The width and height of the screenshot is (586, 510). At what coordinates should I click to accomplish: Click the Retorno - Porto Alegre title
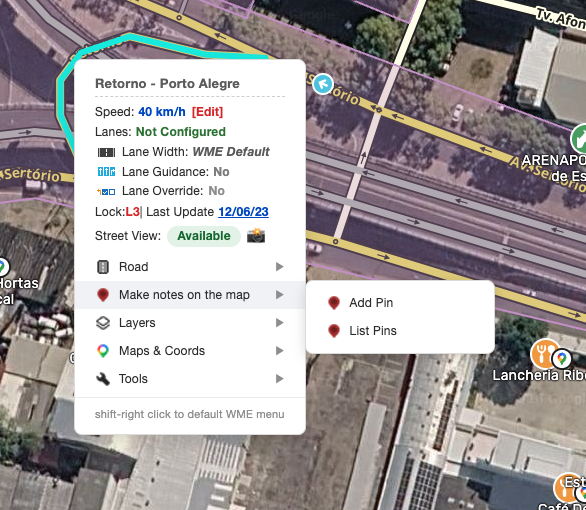[x=167, y=83]
